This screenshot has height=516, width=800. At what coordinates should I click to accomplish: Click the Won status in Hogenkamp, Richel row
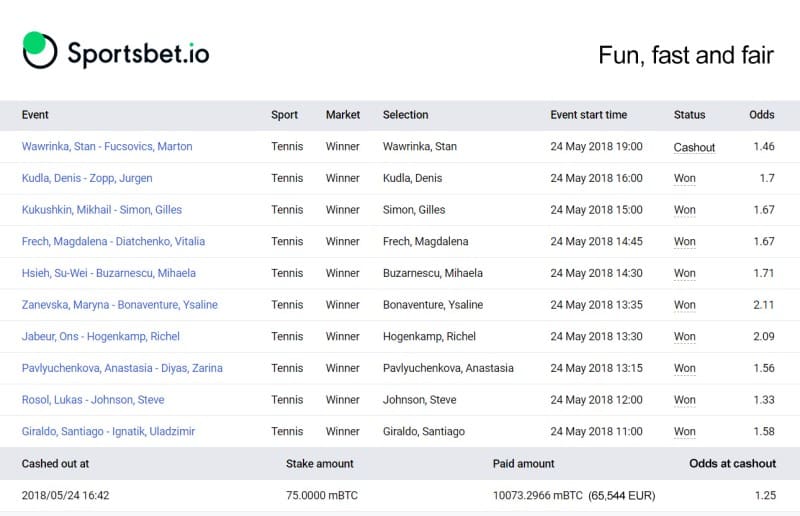tap(685, 336)
